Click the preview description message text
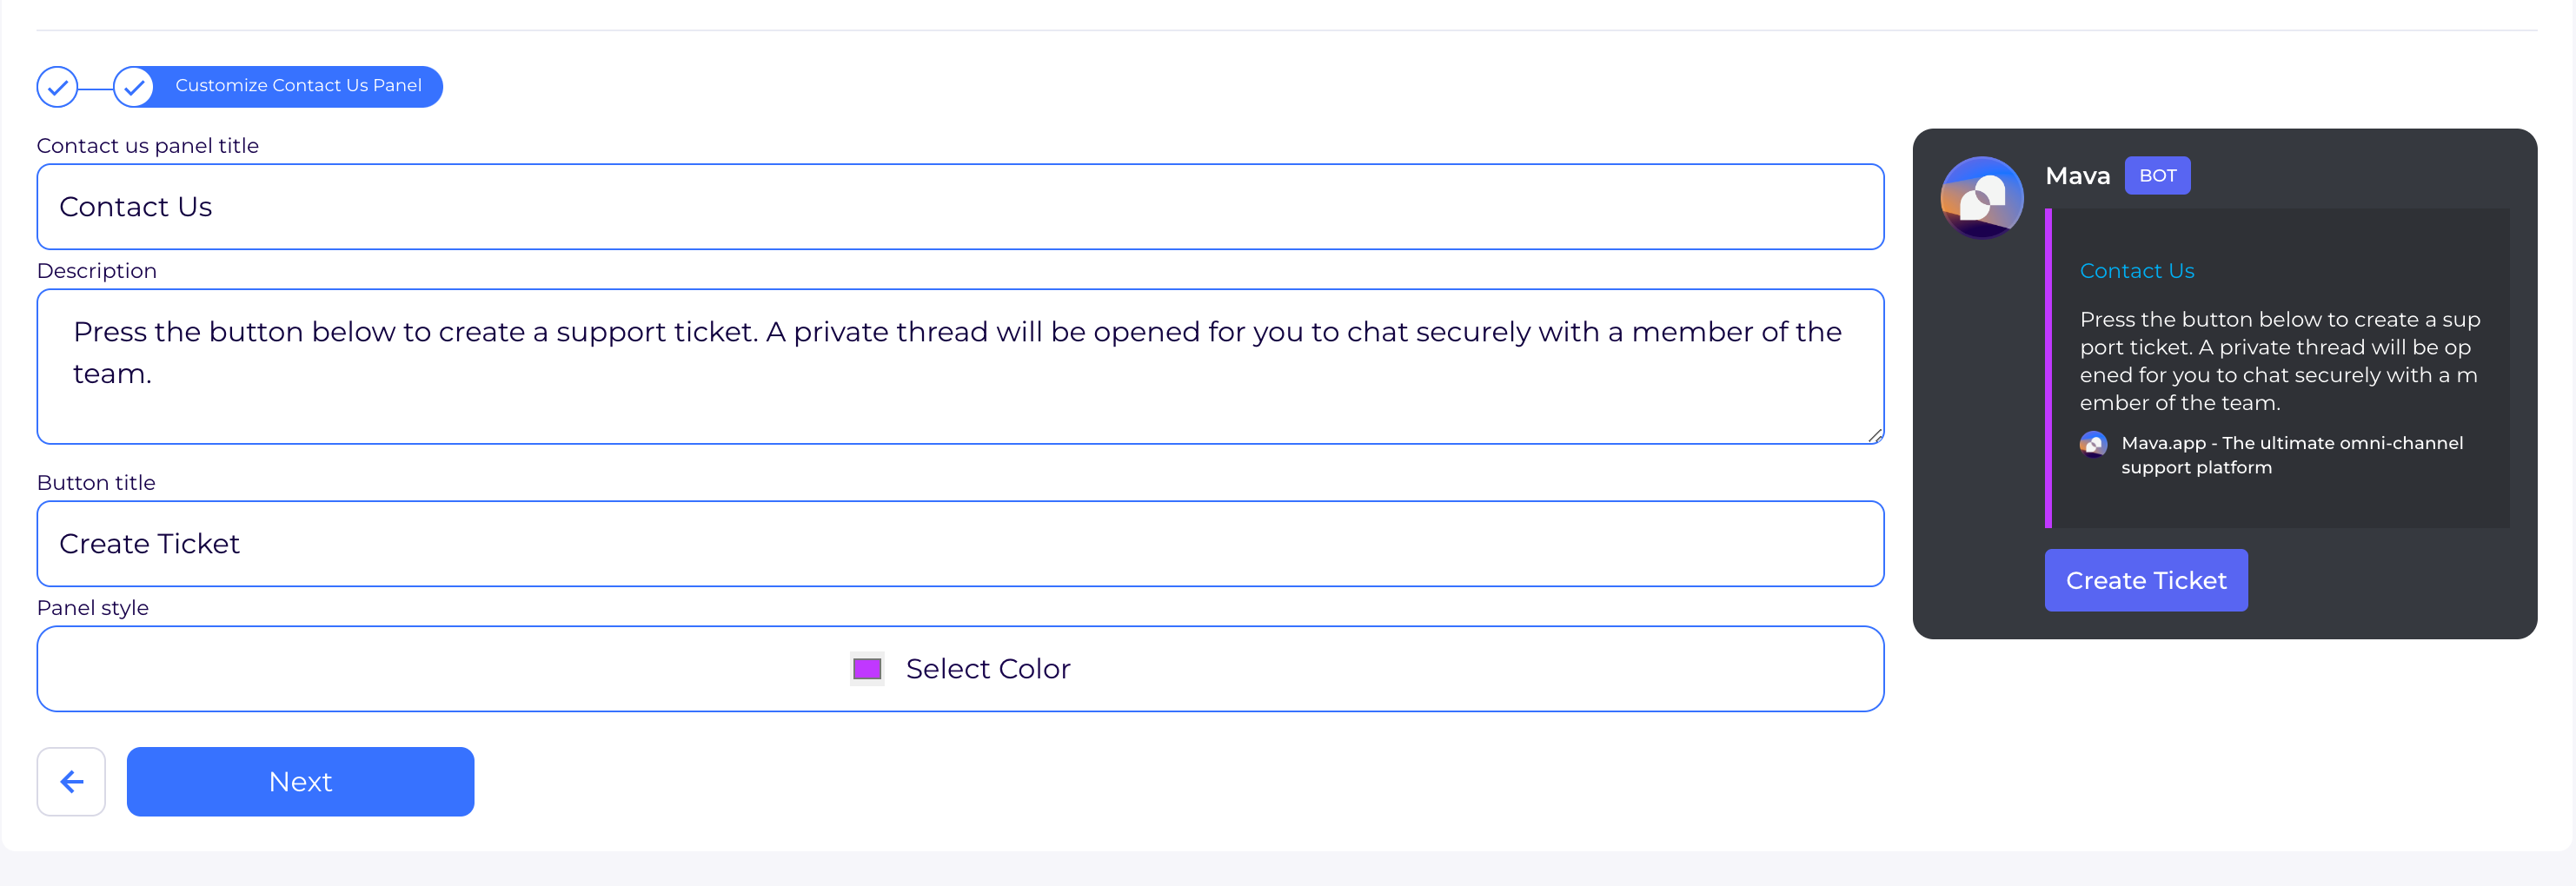2576x886 pixels. click(x=2279, y=361)
